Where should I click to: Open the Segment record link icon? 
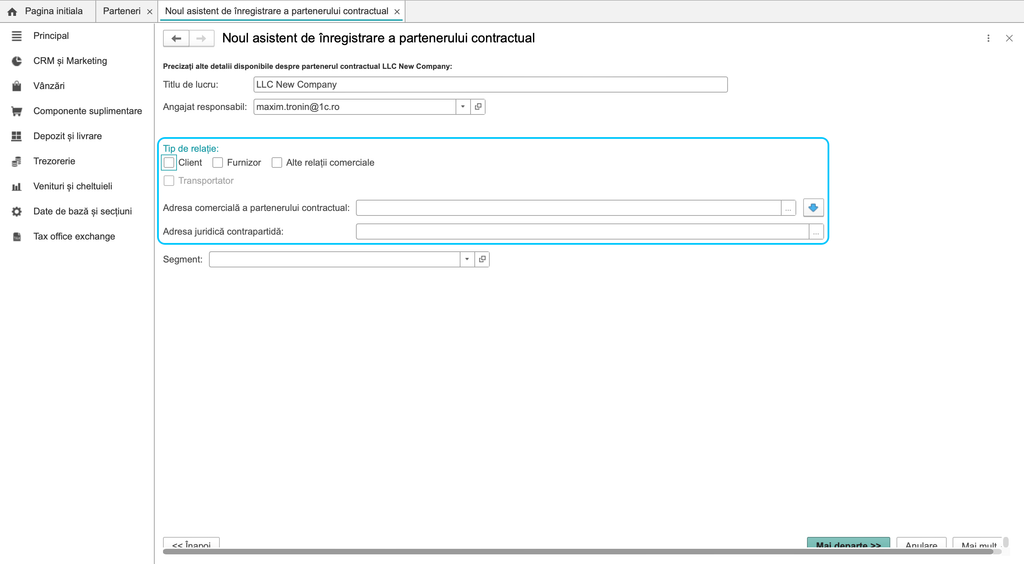[x=482, y=259]
